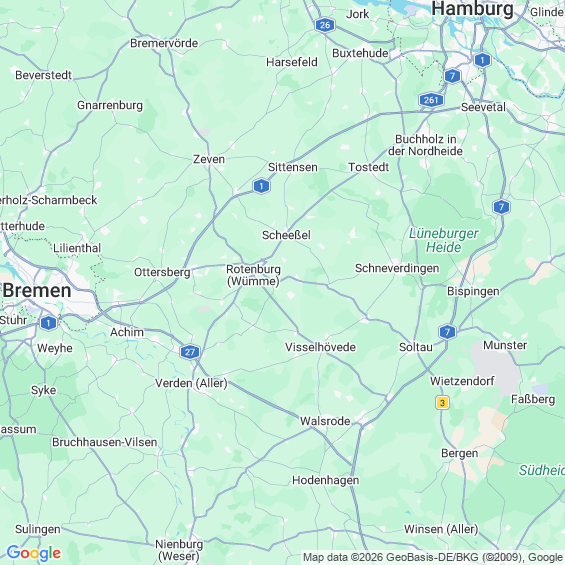565x565 pixels.
Task: Click the yellow B3 road shield near Wietzendorf
Action: [x=442, y=402]
